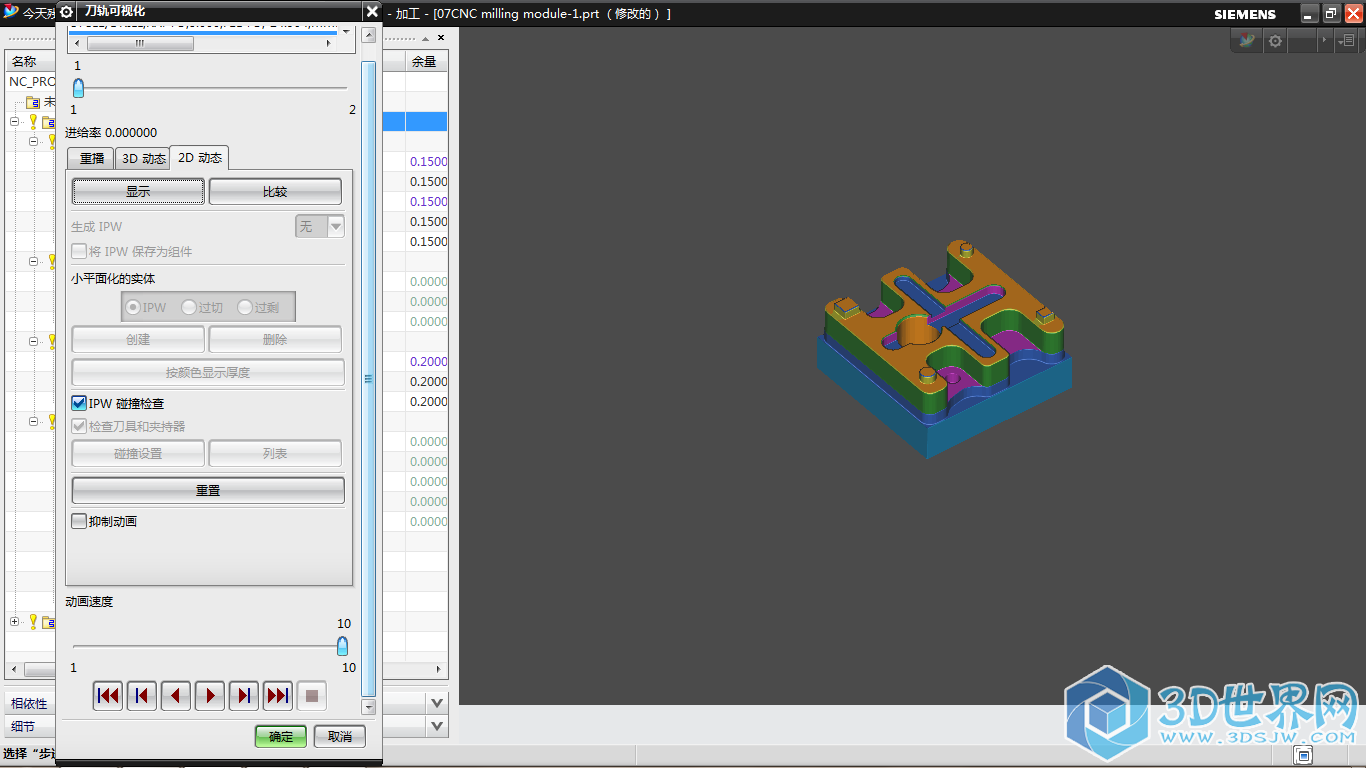
Task: Select the 过剩 radio button
Action: (x=245, y=307)
